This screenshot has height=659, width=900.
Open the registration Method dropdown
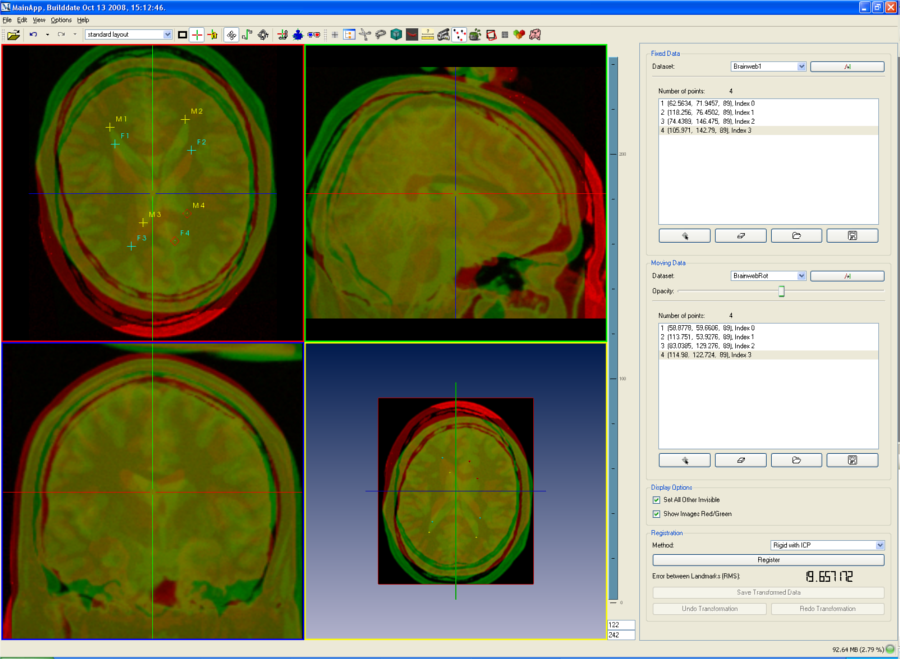pos(880,545)
